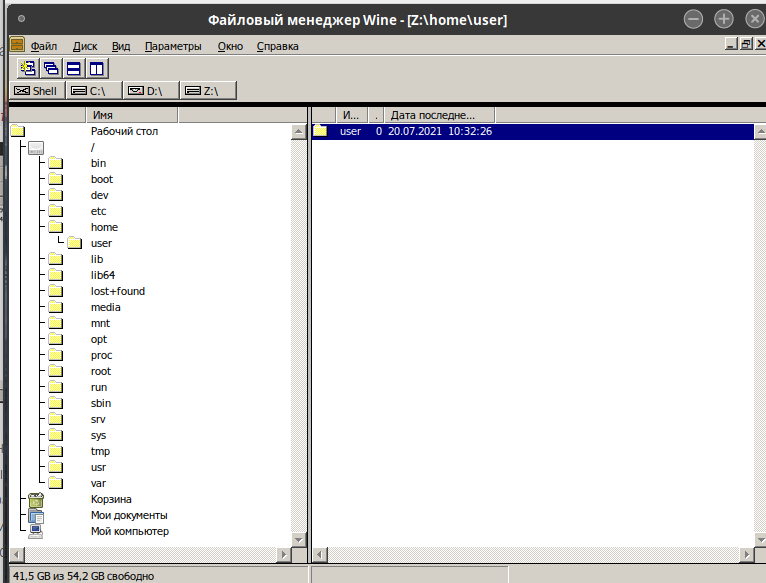
Task: Select the sbin tree entry
Action: pyautogui.click(x=101, y=403)
